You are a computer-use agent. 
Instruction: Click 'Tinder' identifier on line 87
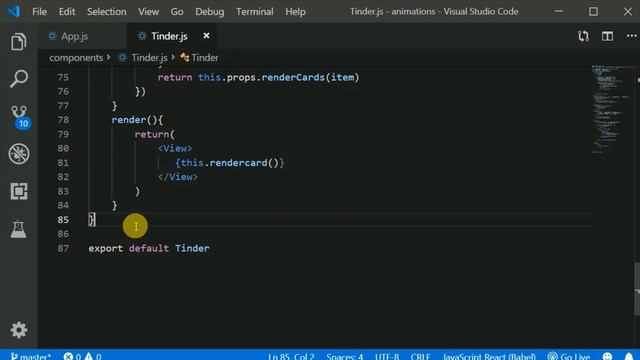(192, 248)
